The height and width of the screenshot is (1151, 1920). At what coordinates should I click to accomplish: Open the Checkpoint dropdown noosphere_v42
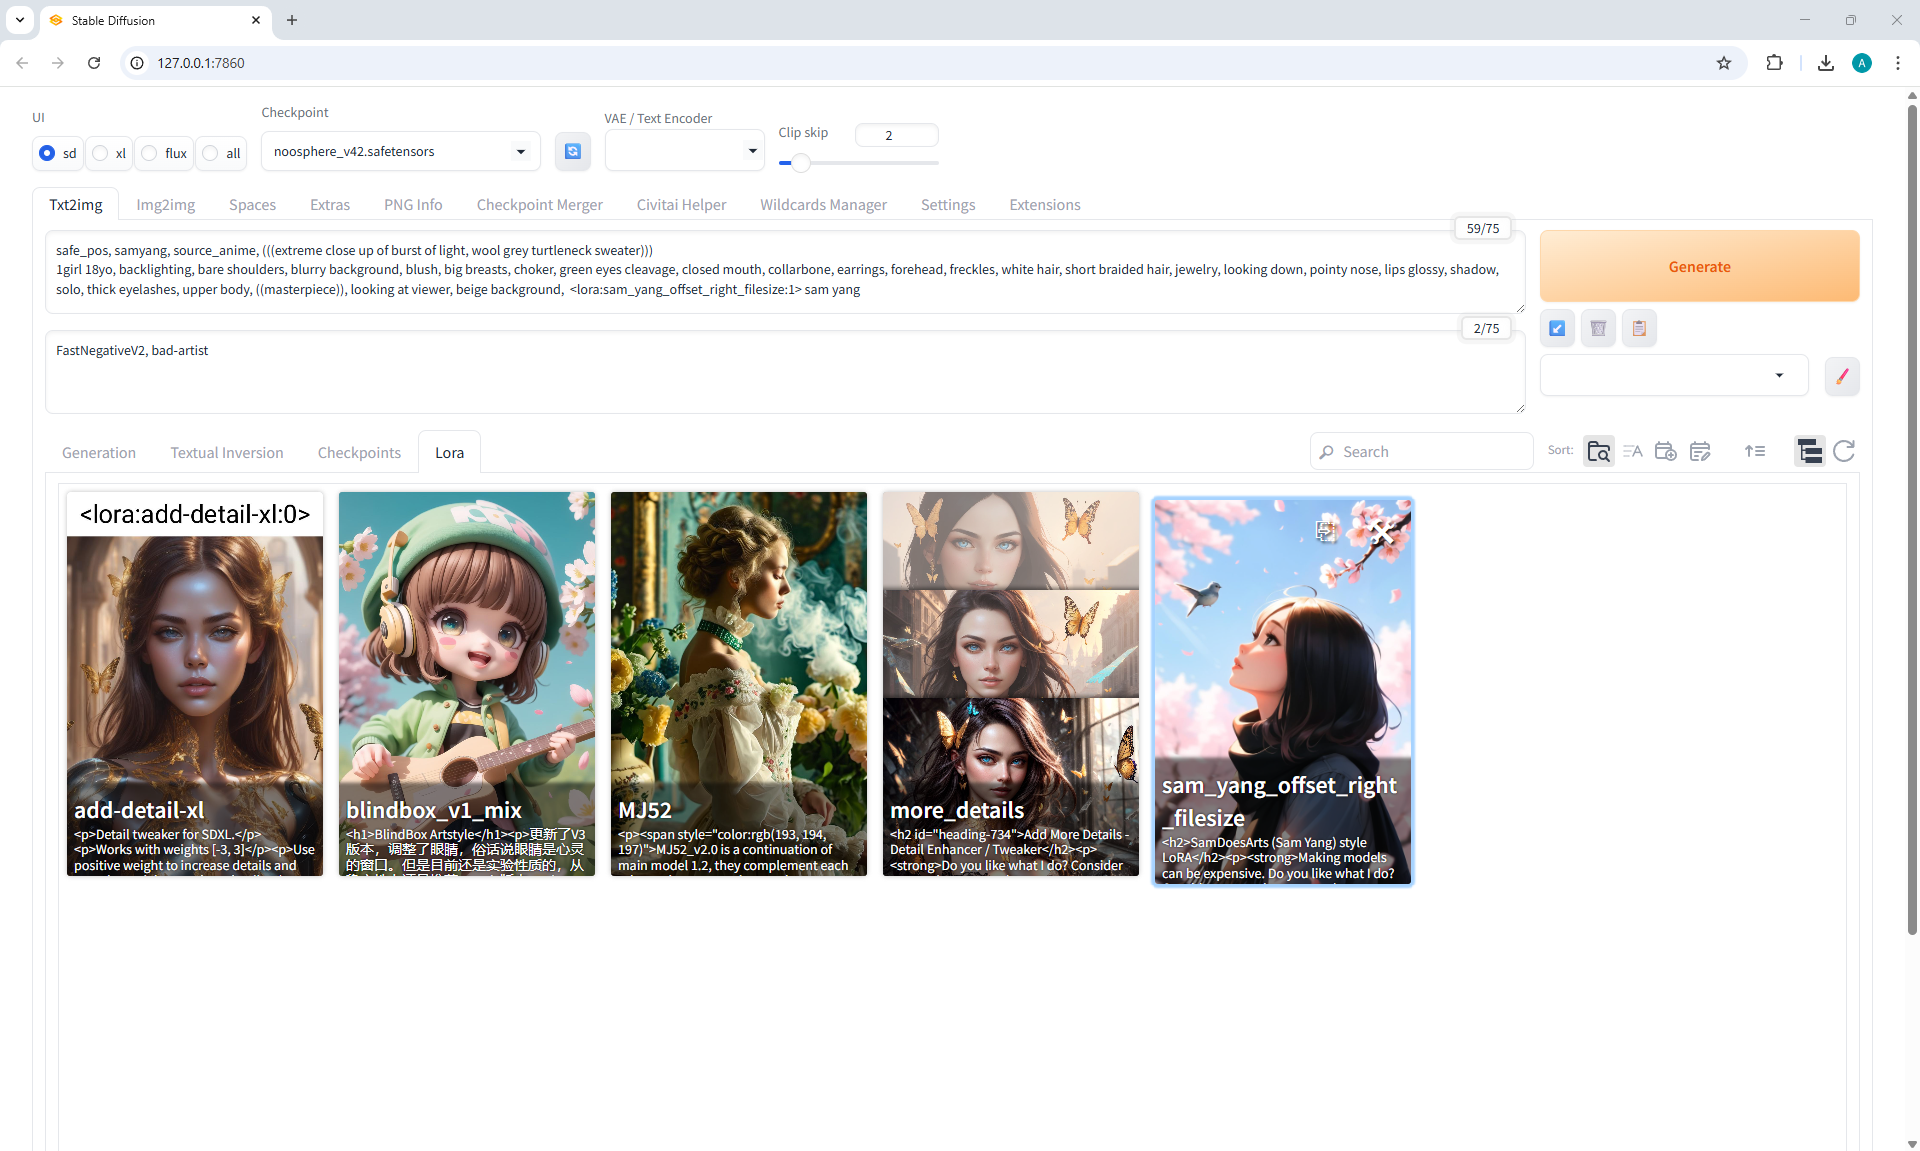pyautogui.click(x=400, y=151)
